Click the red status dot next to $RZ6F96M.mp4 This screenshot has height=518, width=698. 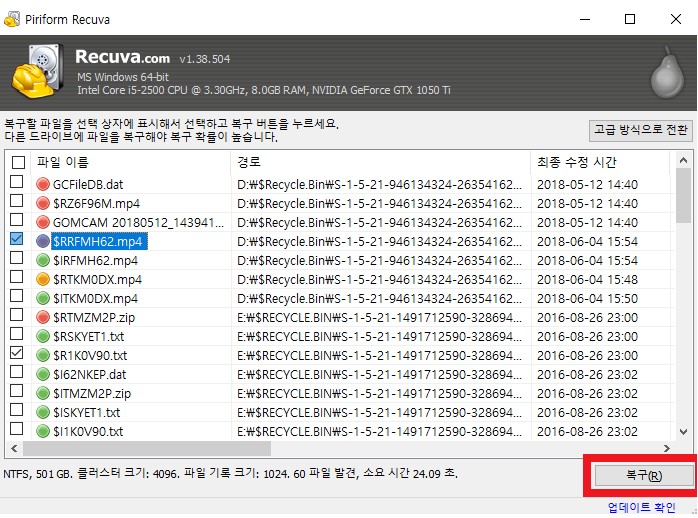pyautogui.click(x=43, y=203)
